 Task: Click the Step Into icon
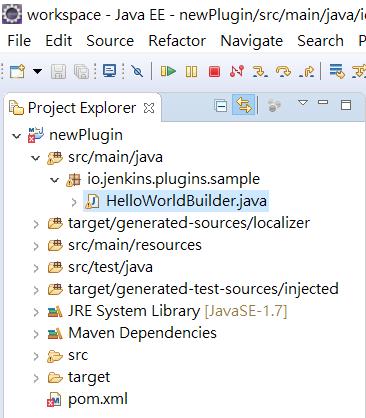tap(260, 71)
